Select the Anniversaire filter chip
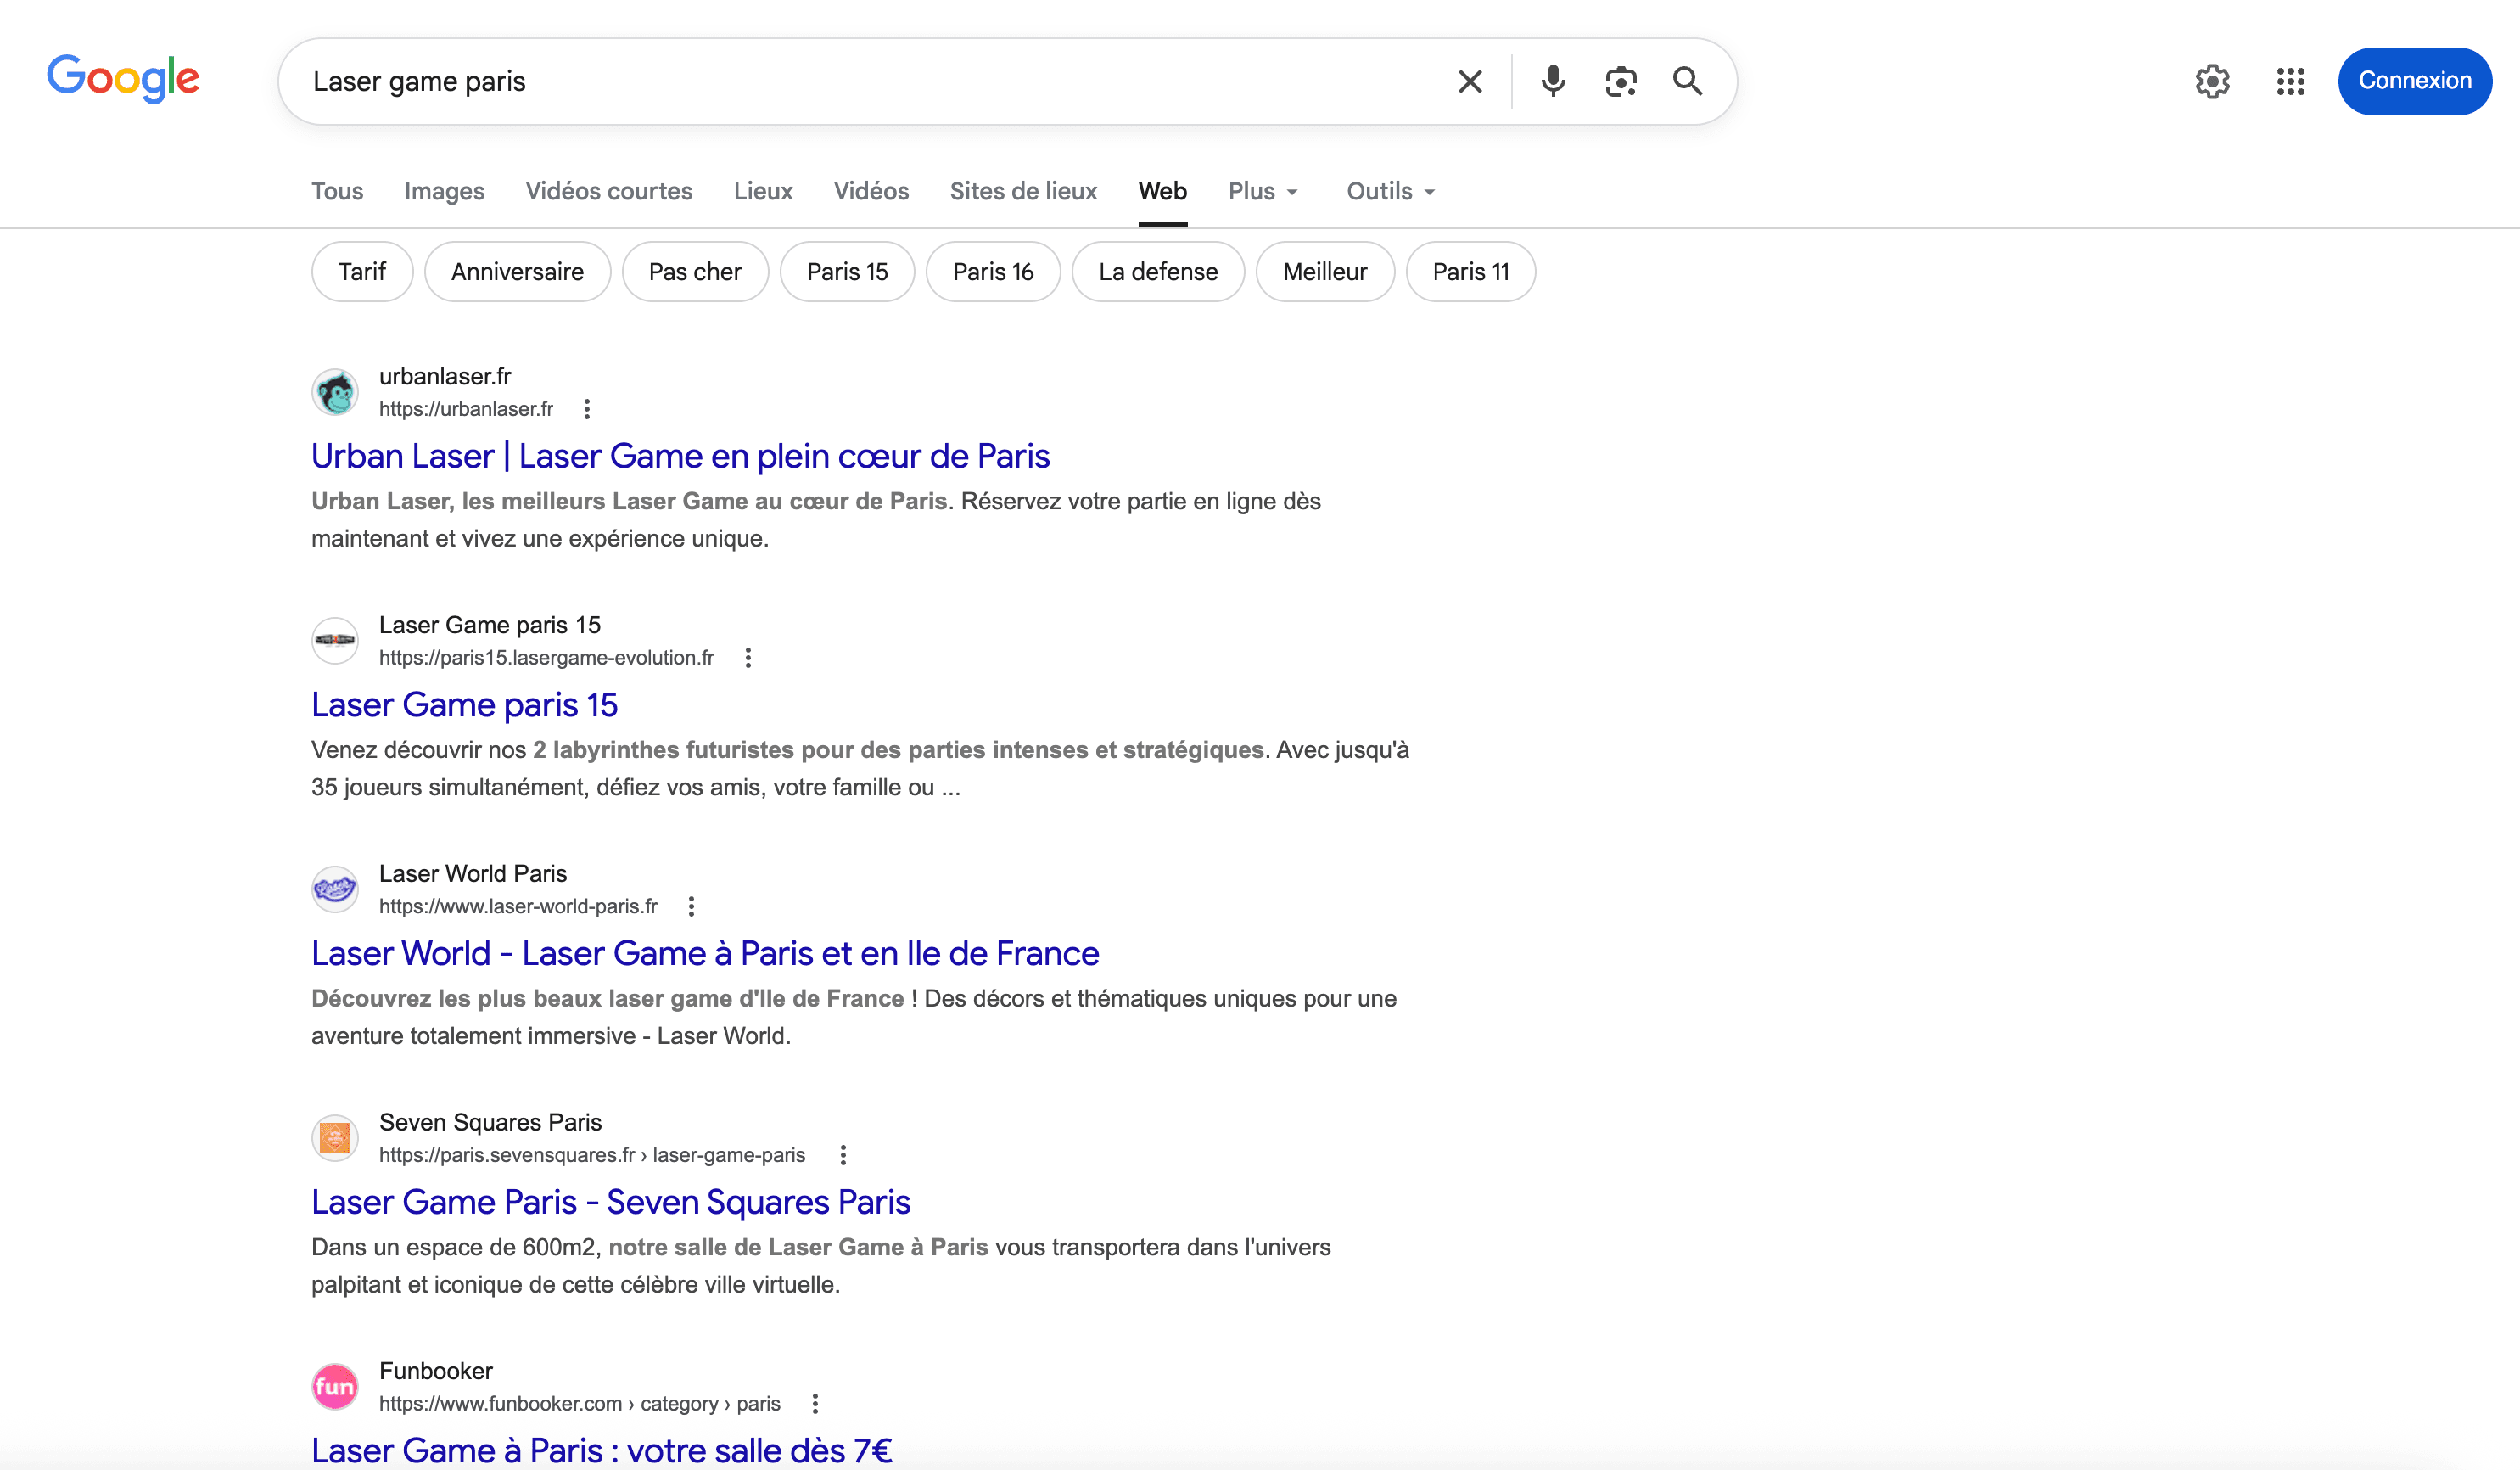The image size is (2520, 1470). (517, 272)
